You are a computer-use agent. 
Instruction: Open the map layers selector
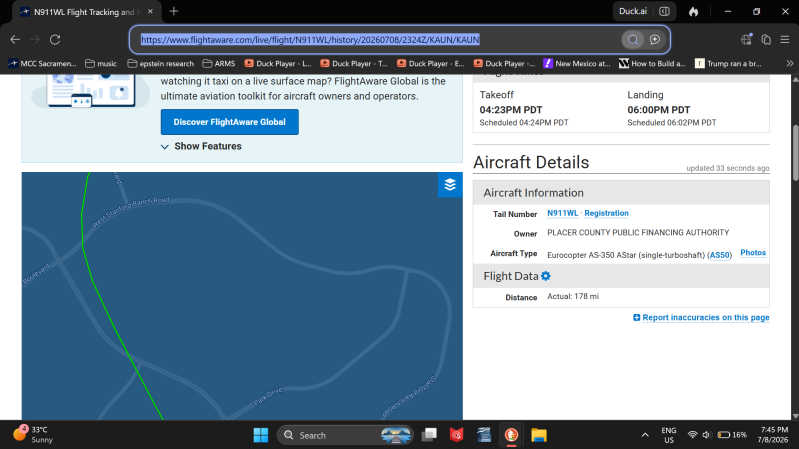click(450, 184)
